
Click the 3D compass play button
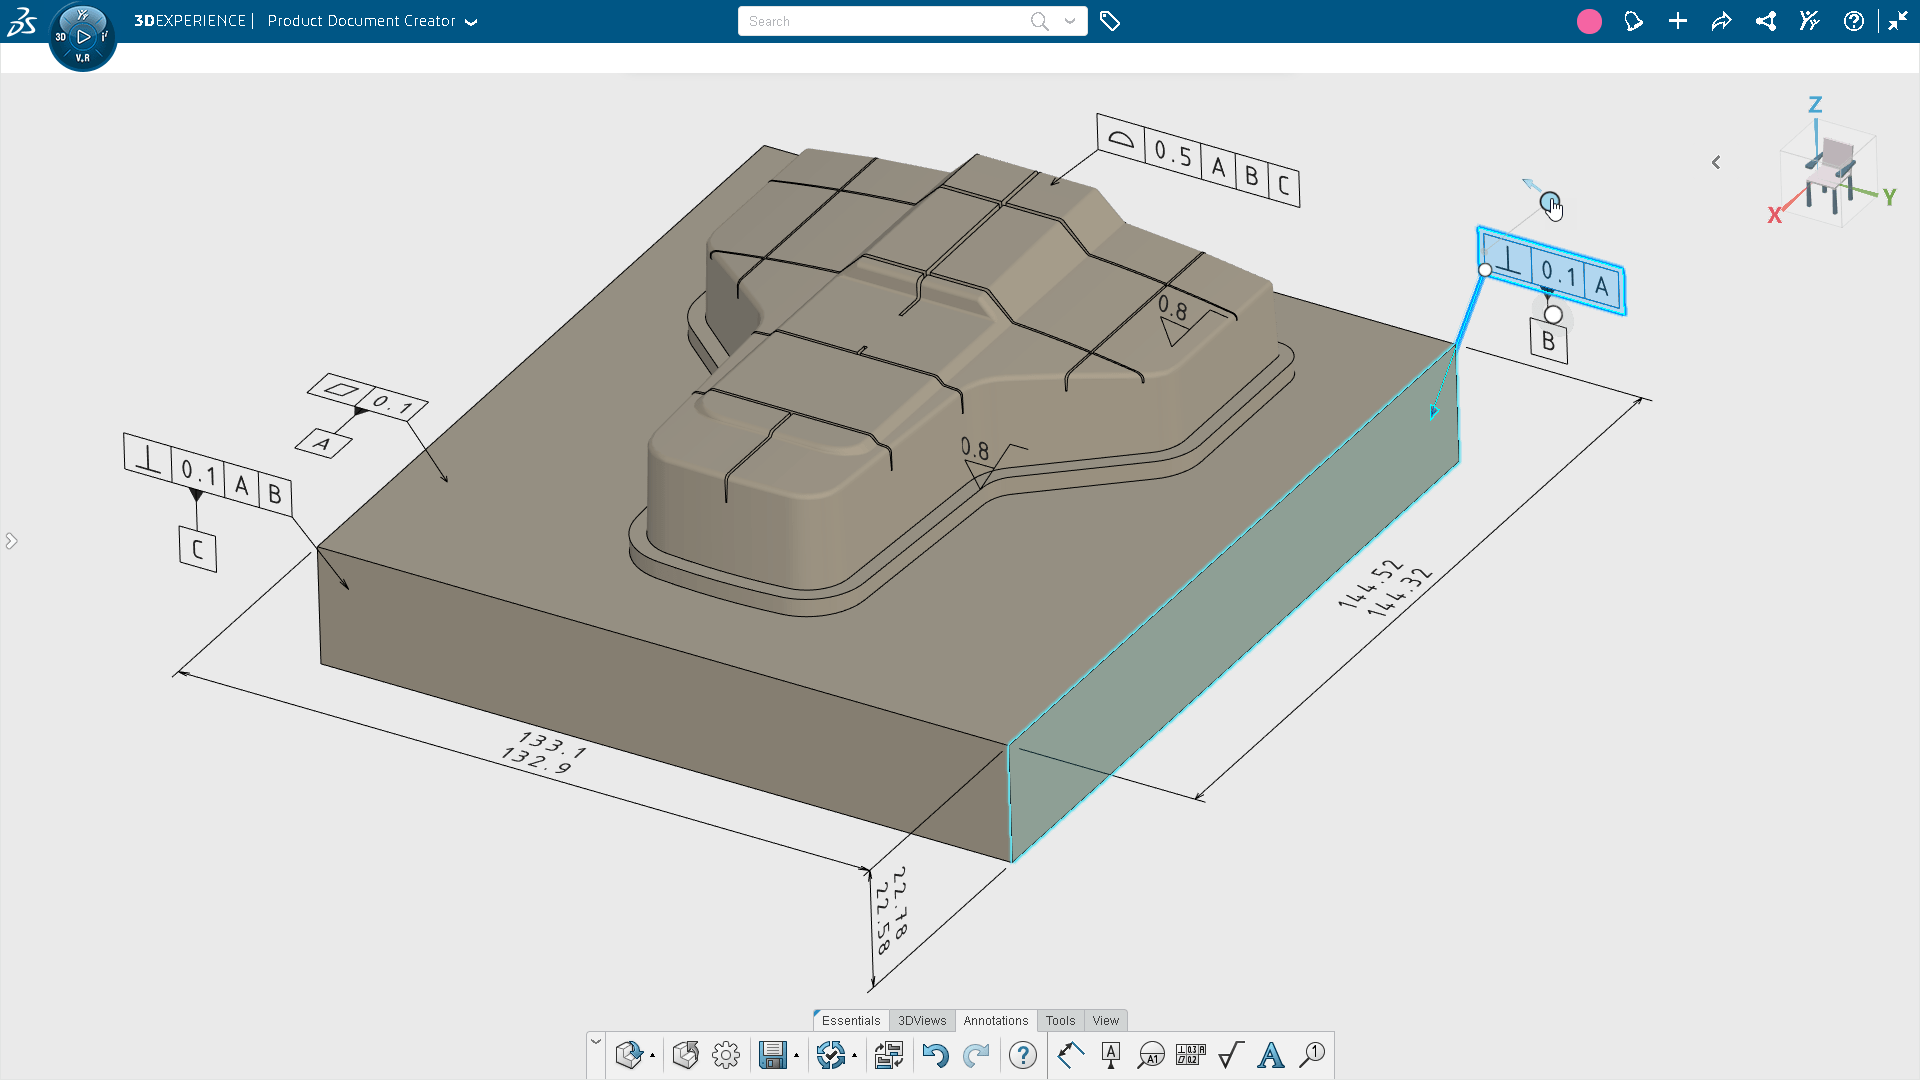point(83,37)
